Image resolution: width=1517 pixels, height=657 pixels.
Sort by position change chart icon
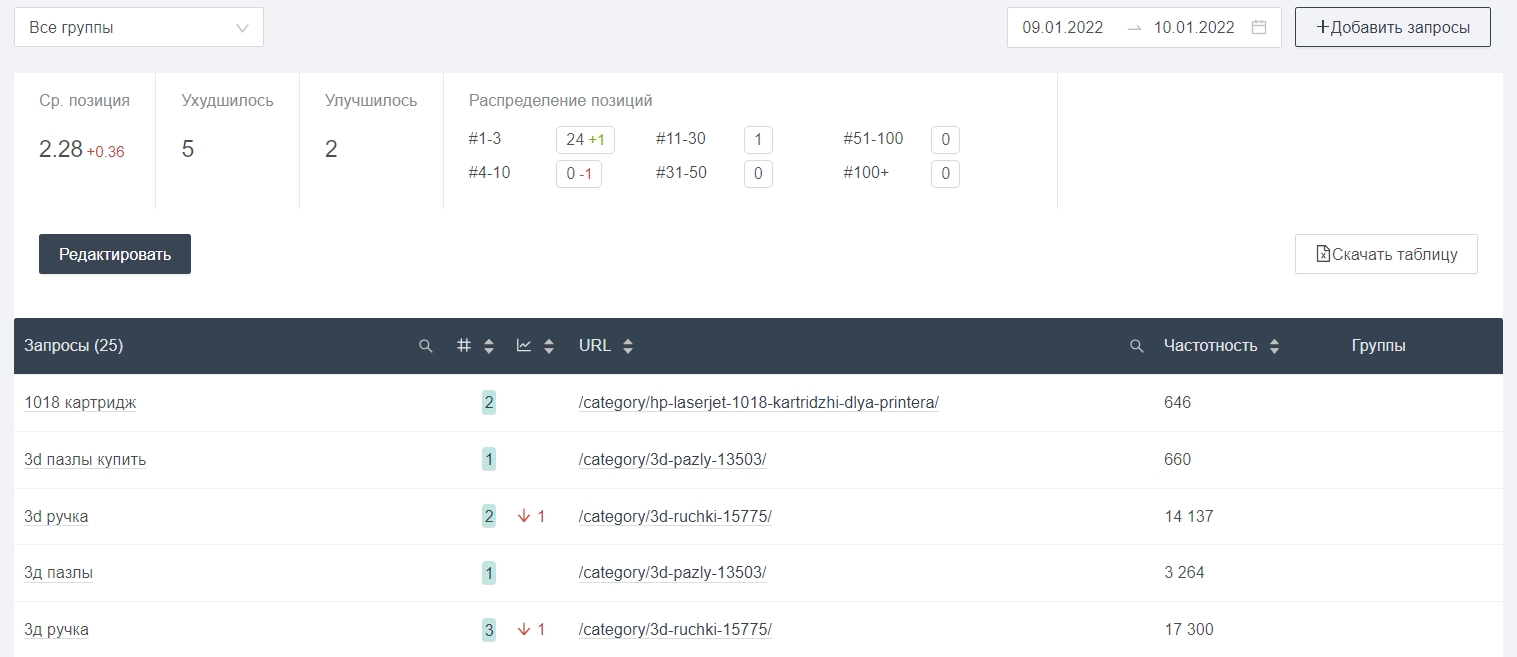(x=548, y=346)
